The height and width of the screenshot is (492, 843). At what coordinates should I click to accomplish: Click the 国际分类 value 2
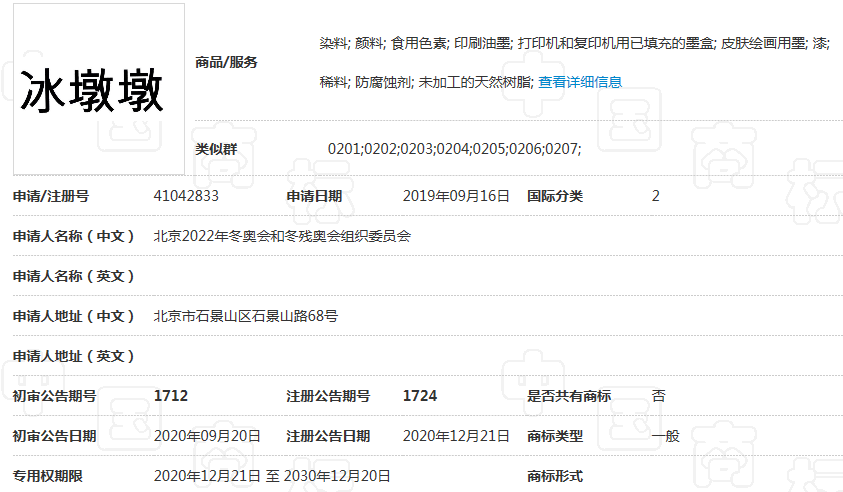pos(655,196)
